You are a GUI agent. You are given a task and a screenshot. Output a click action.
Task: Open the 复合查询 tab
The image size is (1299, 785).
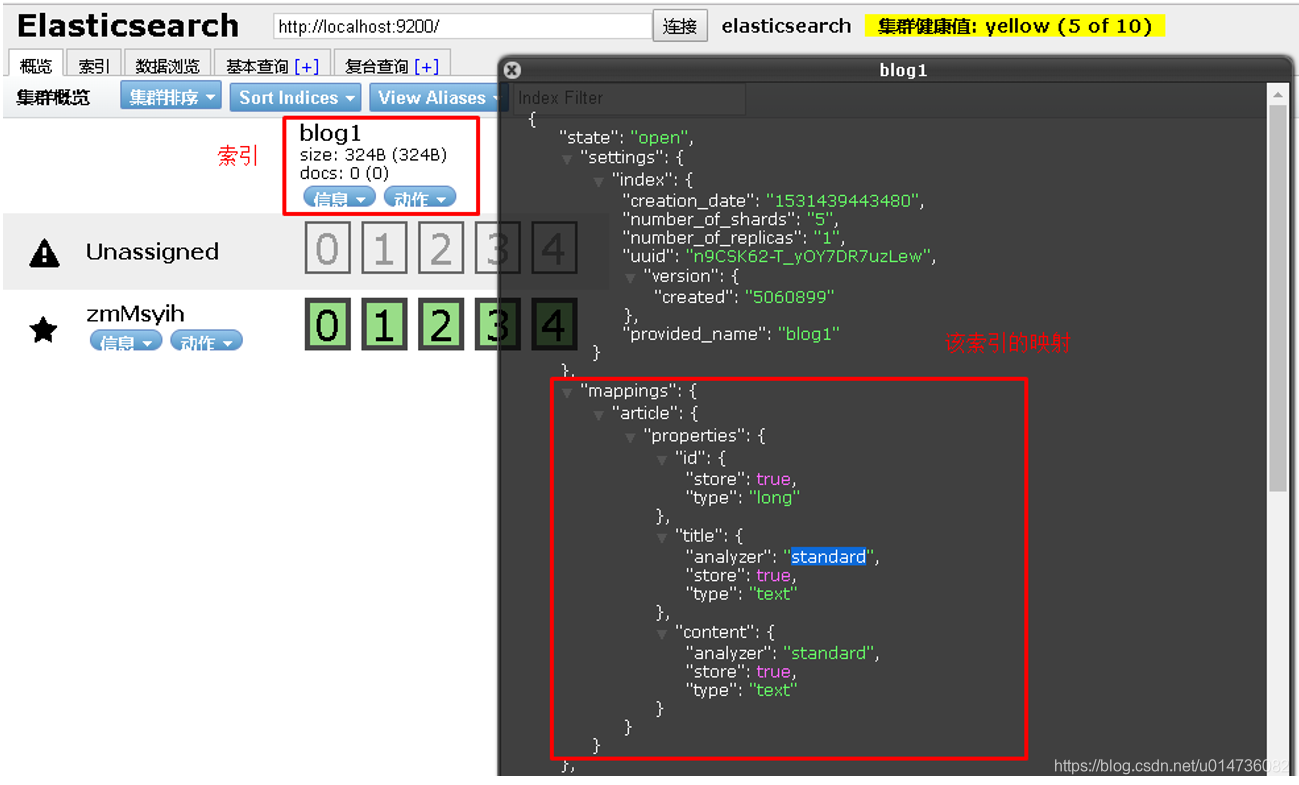[376, 66]
